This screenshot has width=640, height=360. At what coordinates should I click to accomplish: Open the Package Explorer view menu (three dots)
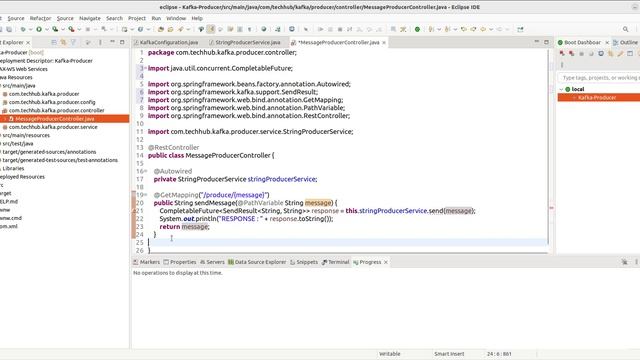point(100,42)
